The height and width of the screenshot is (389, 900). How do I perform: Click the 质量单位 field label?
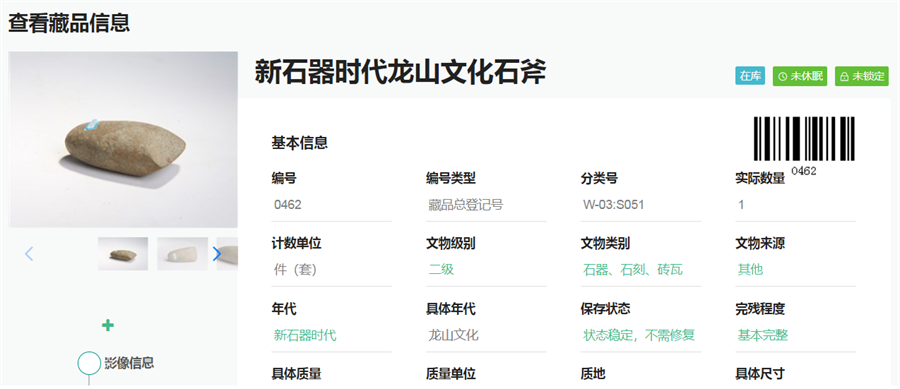point(451,374)
